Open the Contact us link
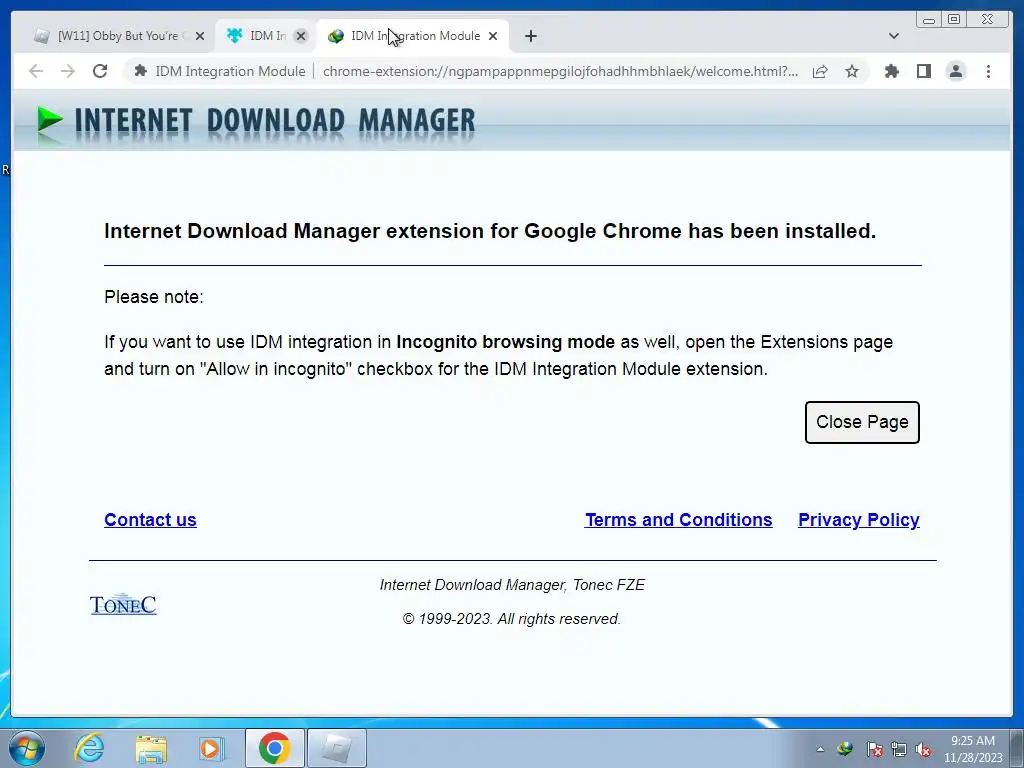 (150, 520)
